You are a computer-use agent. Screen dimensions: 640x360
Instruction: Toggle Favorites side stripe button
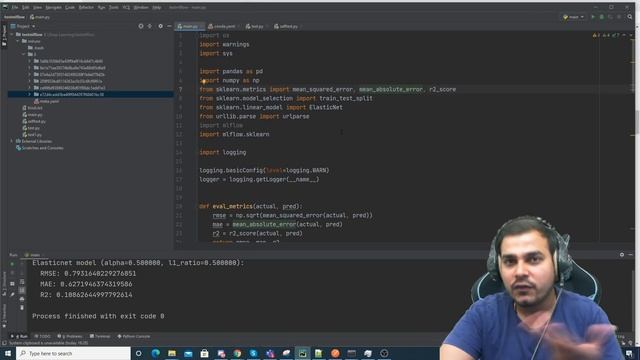coord(4,315)
